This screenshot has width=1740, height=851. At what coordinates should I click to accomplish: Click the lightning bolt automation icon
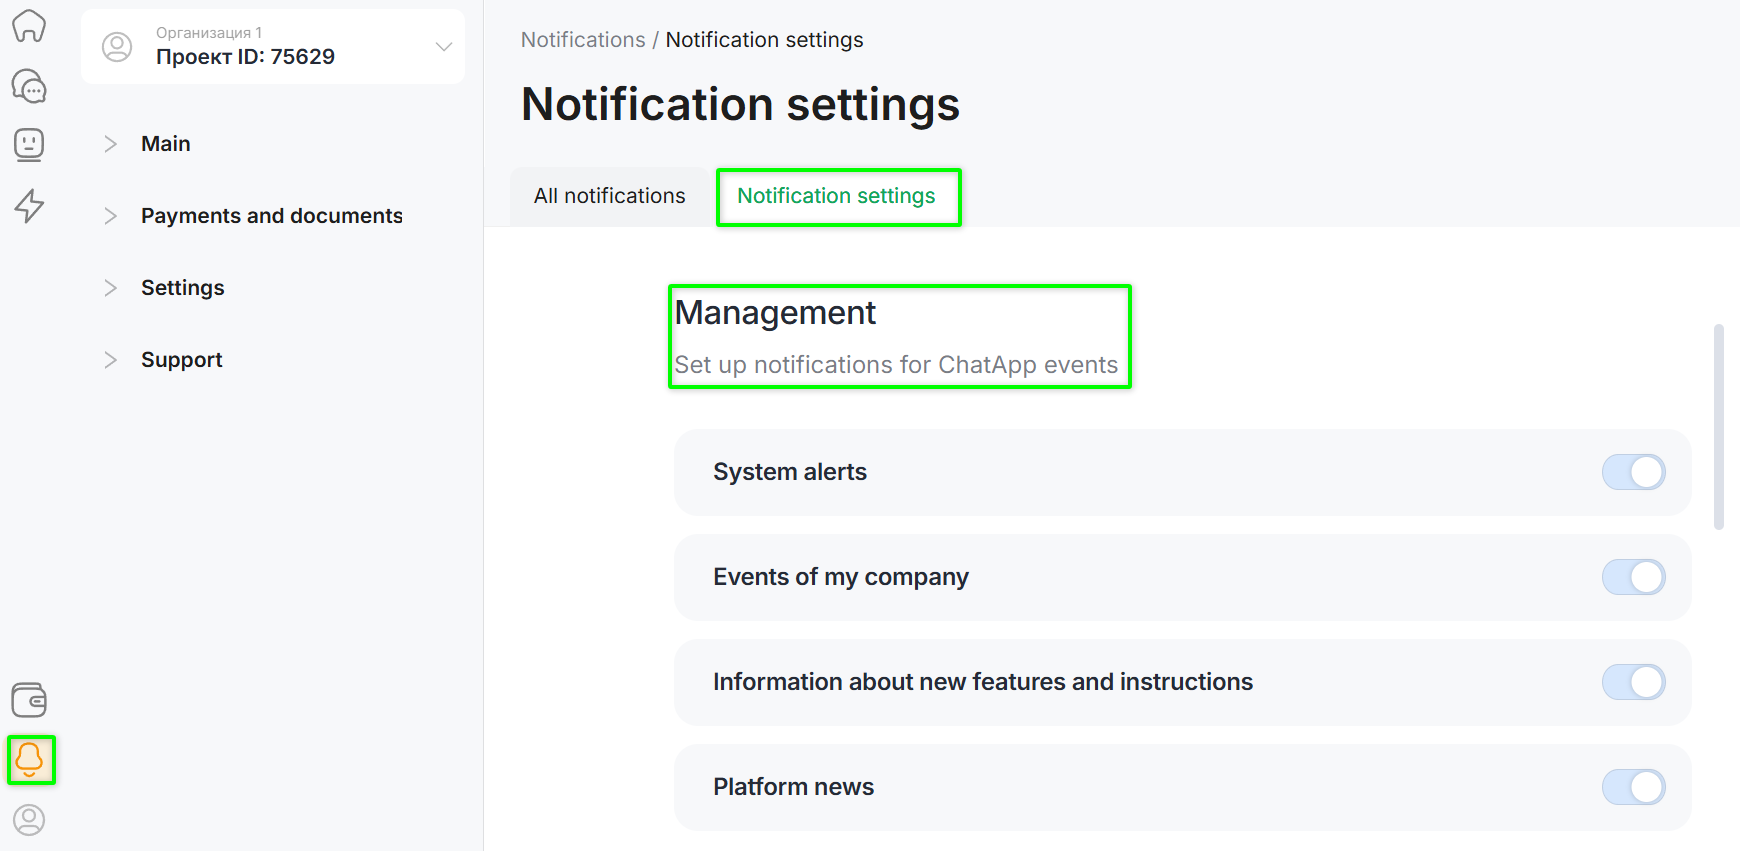(29, 206)
